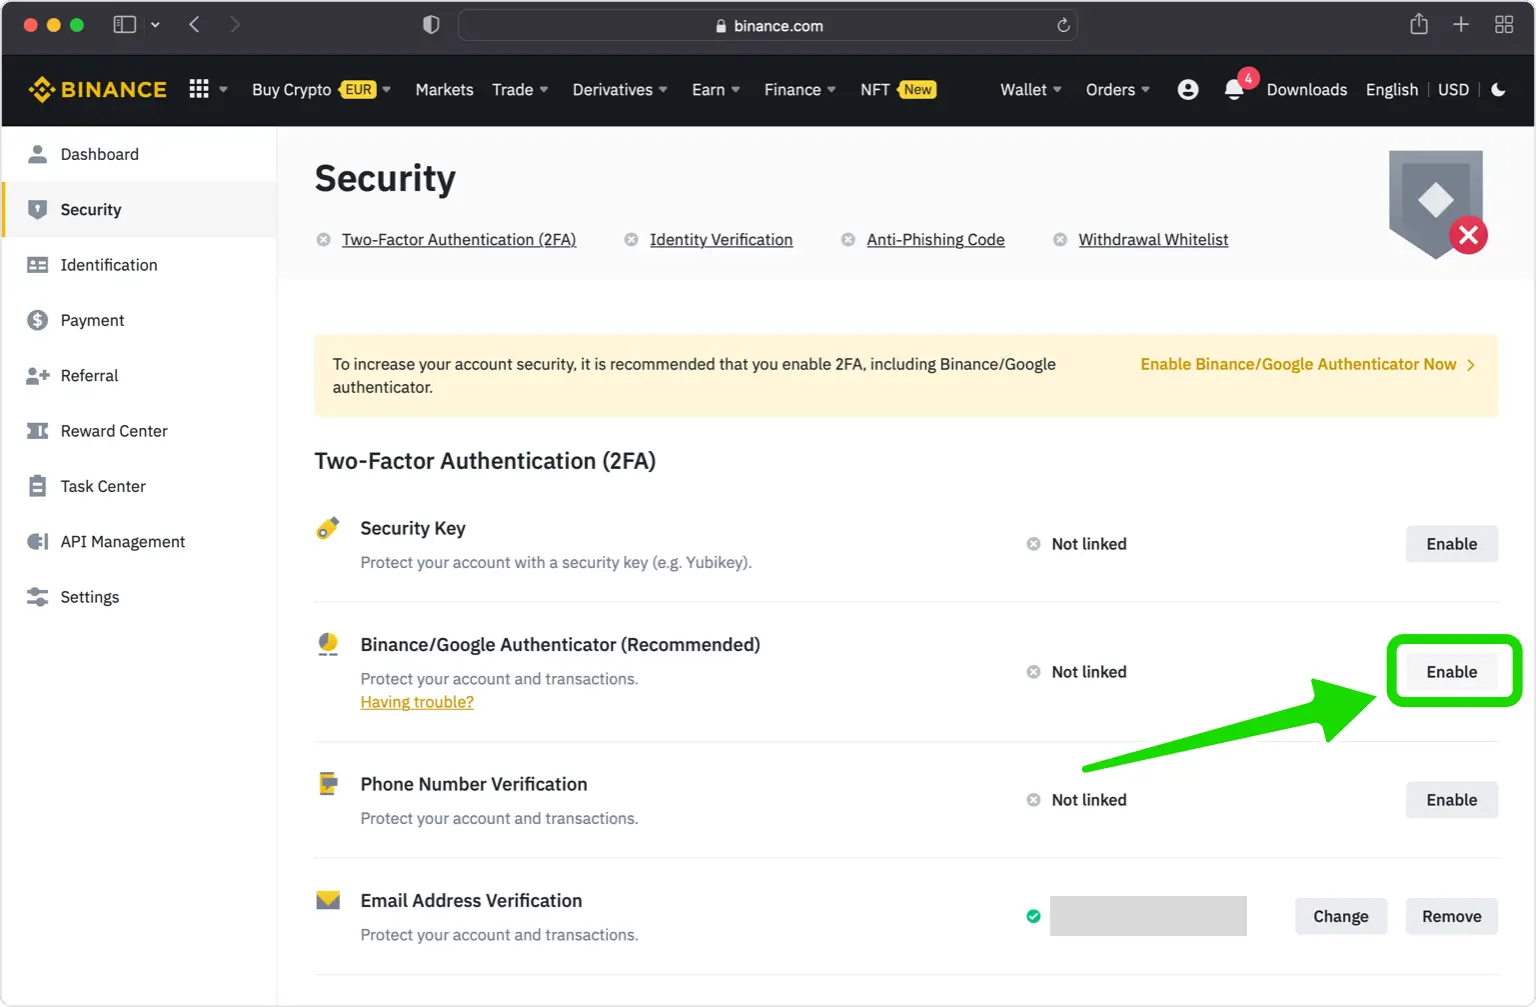Viewport: 1536px width, 1007px height.
Task: Expand the Buy Crypto dropdown
Action: coord(386,90)
